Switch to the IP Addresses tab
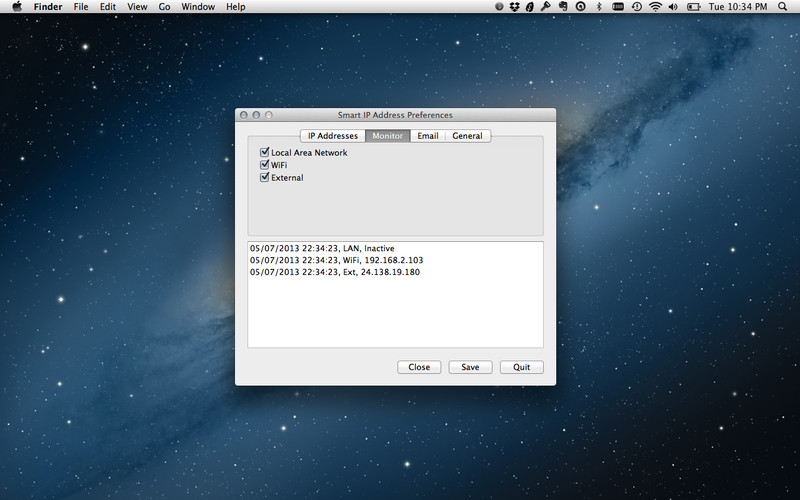This screenshot has height=500, width=800. click(x=332, y=136)
